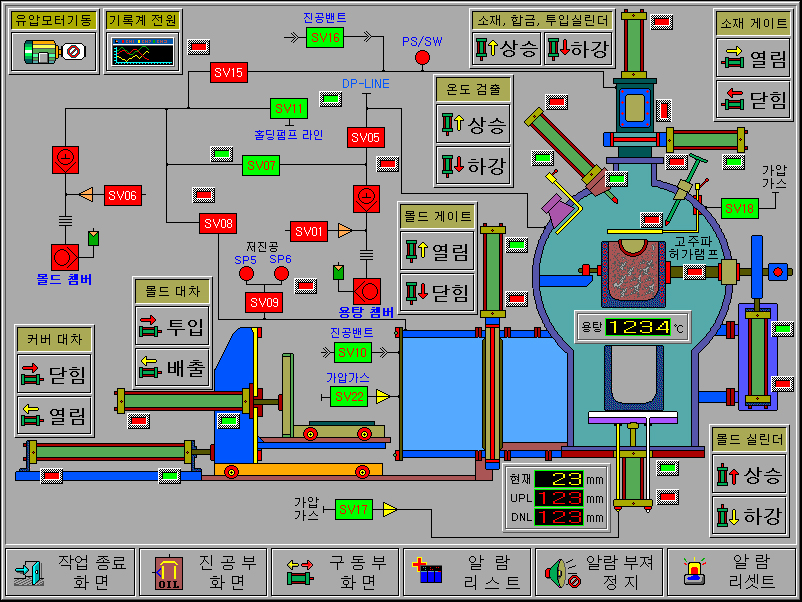Screen dimensions: 802x602
Task: Open the alarm list (알람 리스트)
Action: [x=467, y=572]
